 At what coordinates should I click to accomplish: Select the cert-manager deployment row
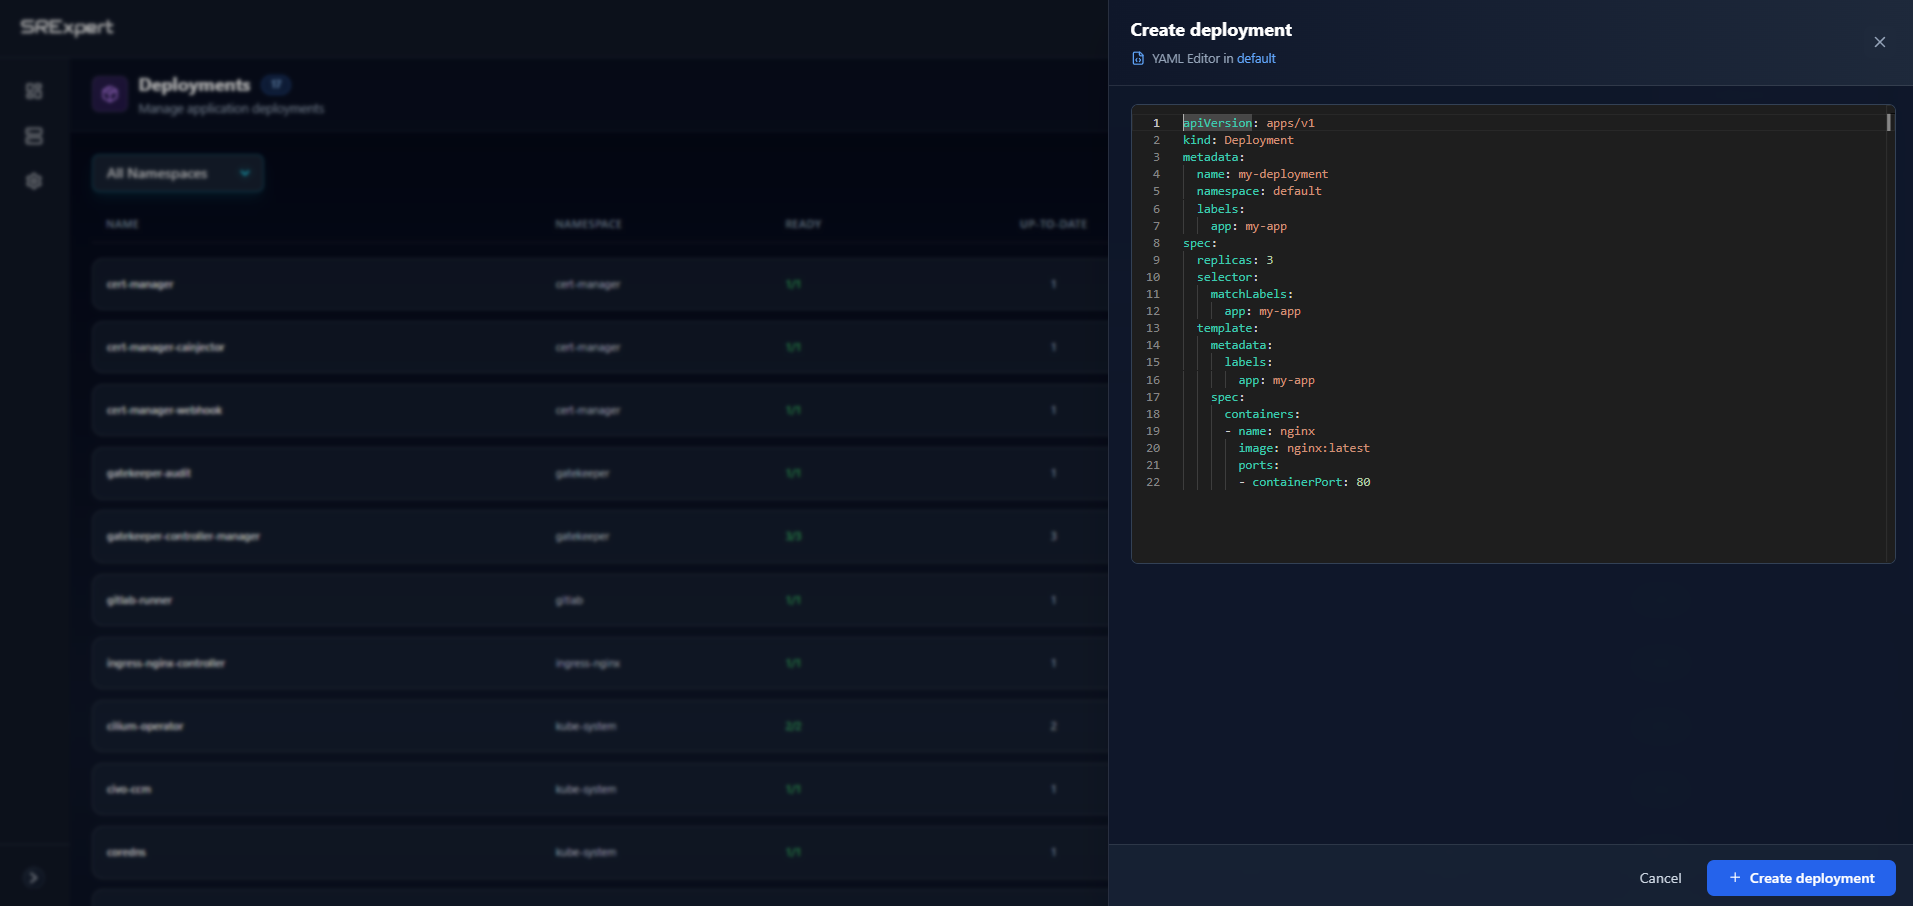coord(400,284)
